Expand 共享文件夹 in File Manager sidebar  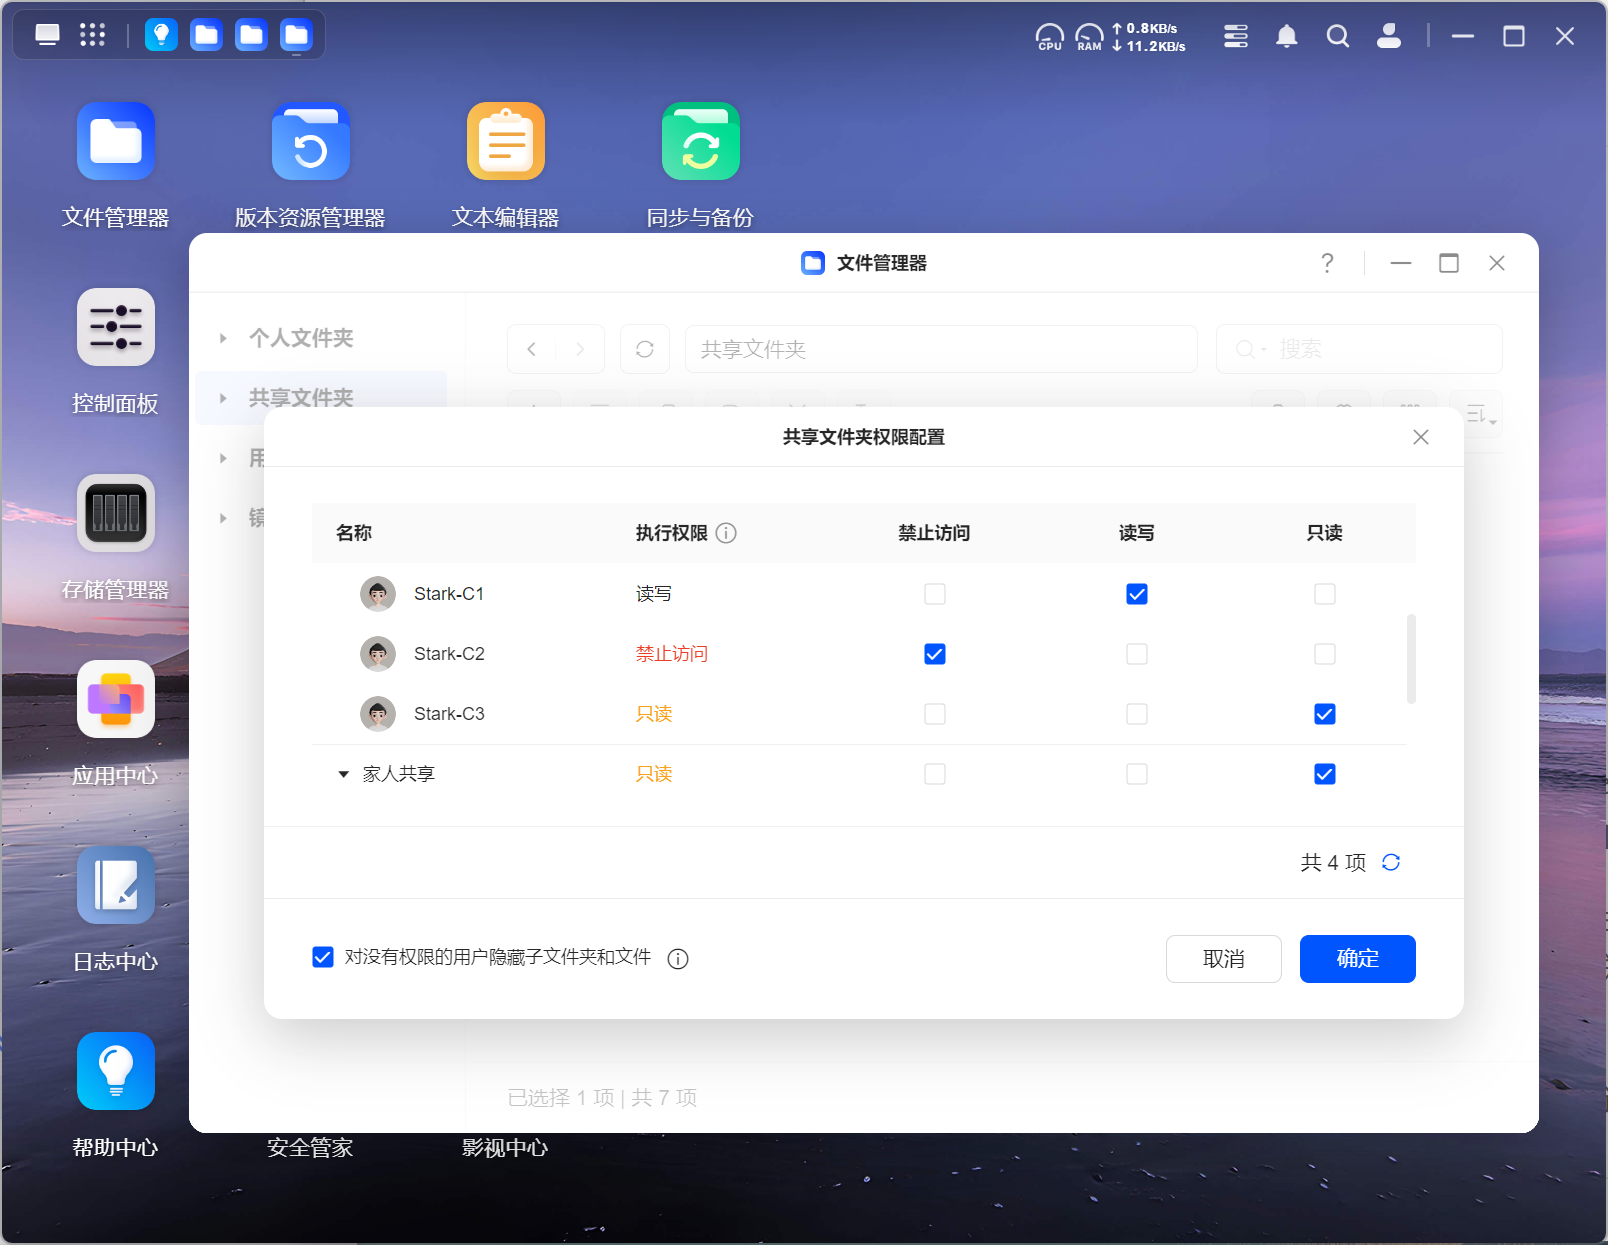pos(223,398)
